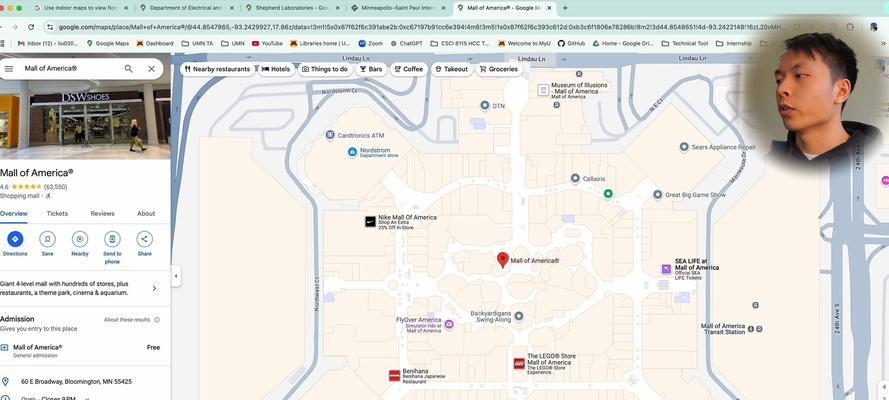
Task: Click The LEGO Store marker
Action: tap(519, 364)
